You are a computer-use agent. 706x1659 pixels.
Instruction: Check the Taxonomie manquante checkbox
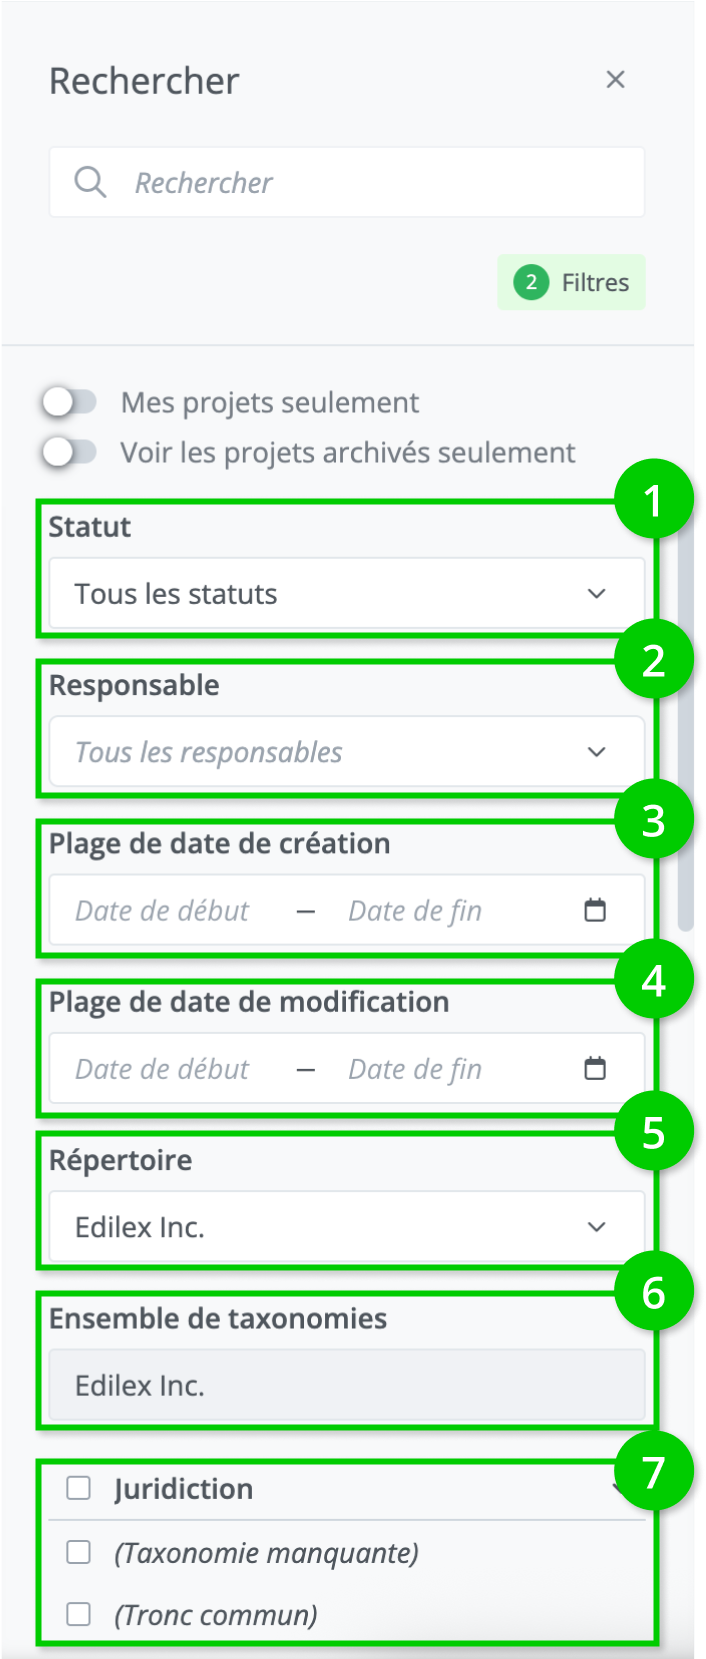pyautogui.click(x=78, y=1552)
